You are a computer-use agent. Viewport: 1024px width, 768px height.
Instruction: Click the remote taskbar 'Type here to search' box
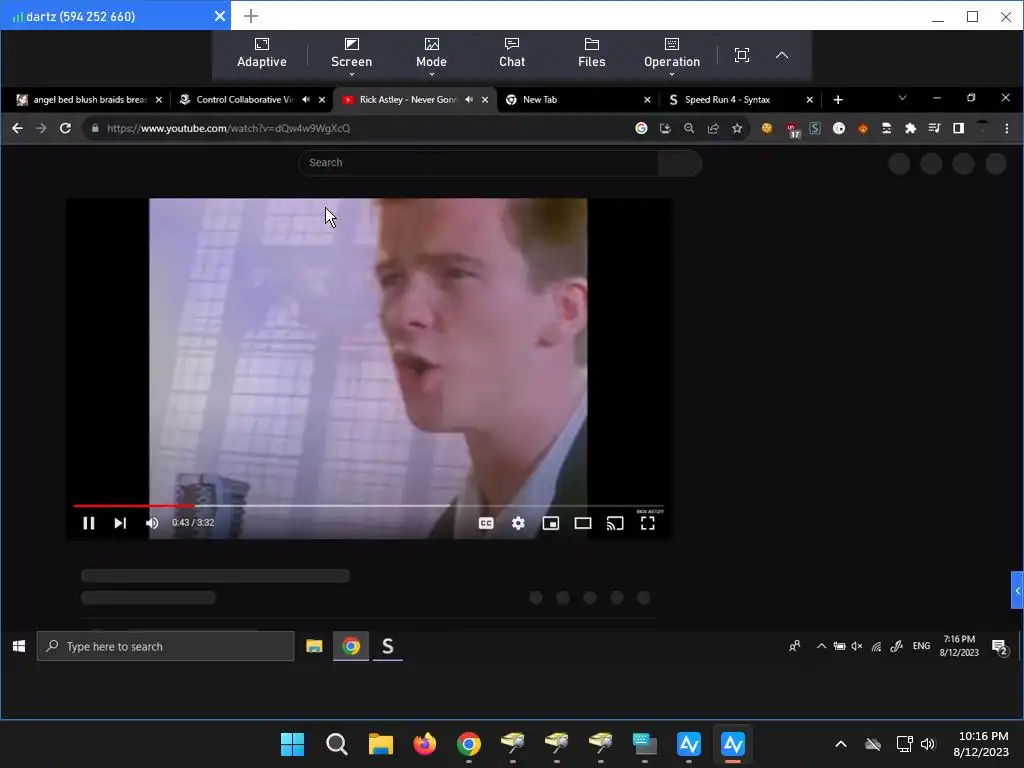click(x=165, y=646)
